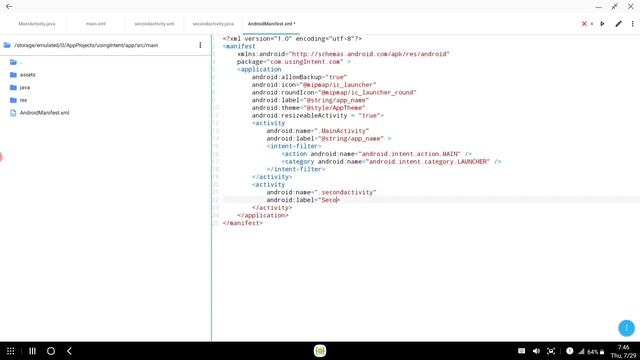The image size is (640, 360).
Task: Click the package="com.usingIntent.com" line
Action: pyautogui.click(x=293, y=62)
